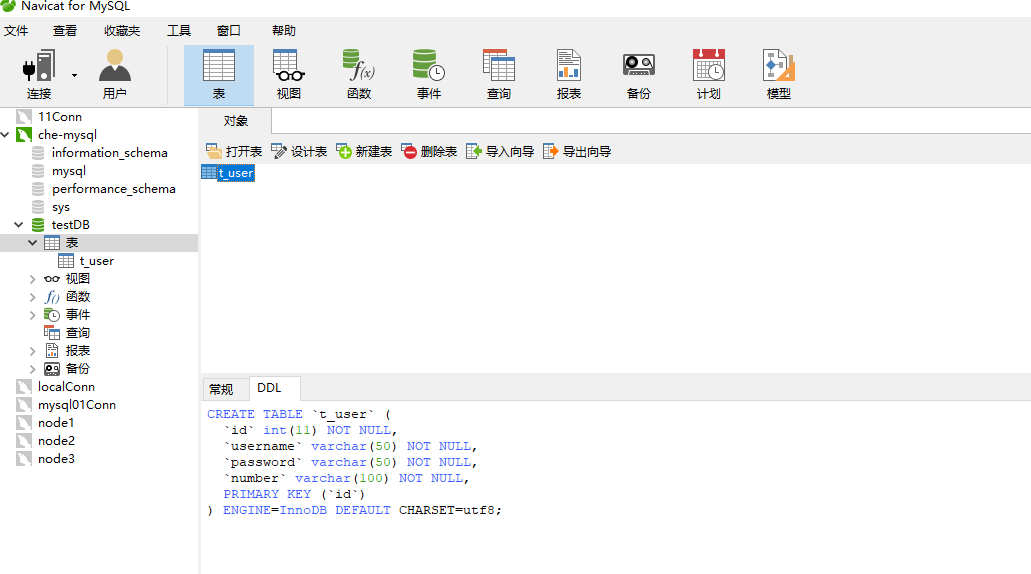Screen dimensions: 1031x574
Task: Click the 新建表 button
Action: (364, 152)
